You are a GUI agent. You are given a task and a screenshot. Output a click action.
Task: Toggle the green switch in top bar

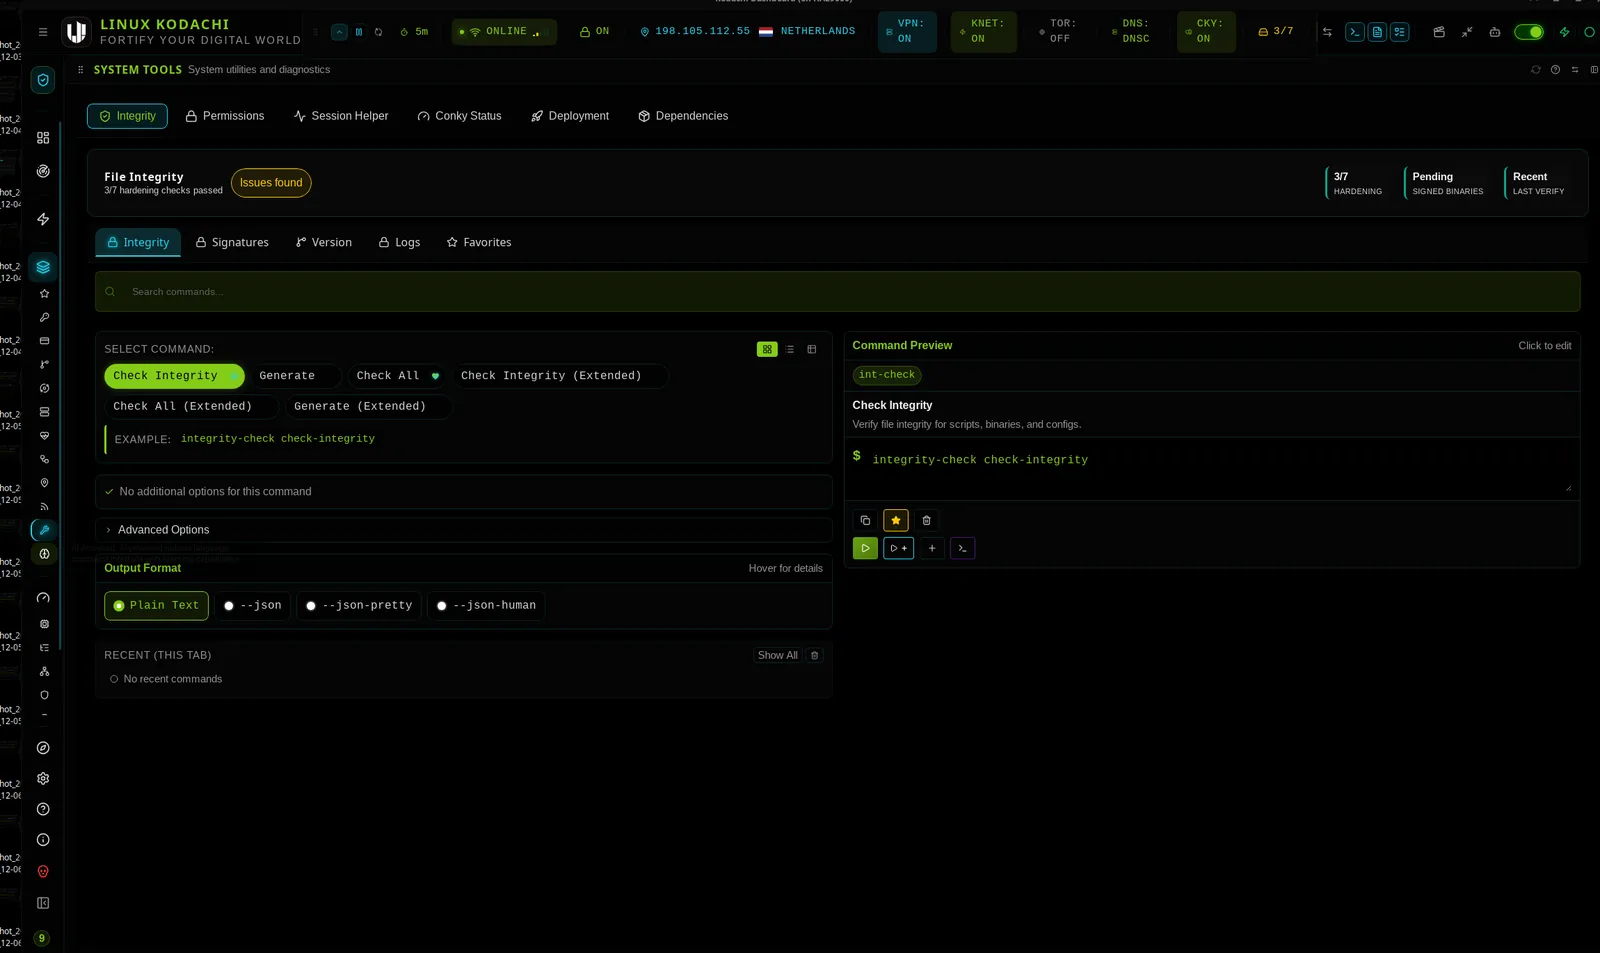coord(1529,32)
